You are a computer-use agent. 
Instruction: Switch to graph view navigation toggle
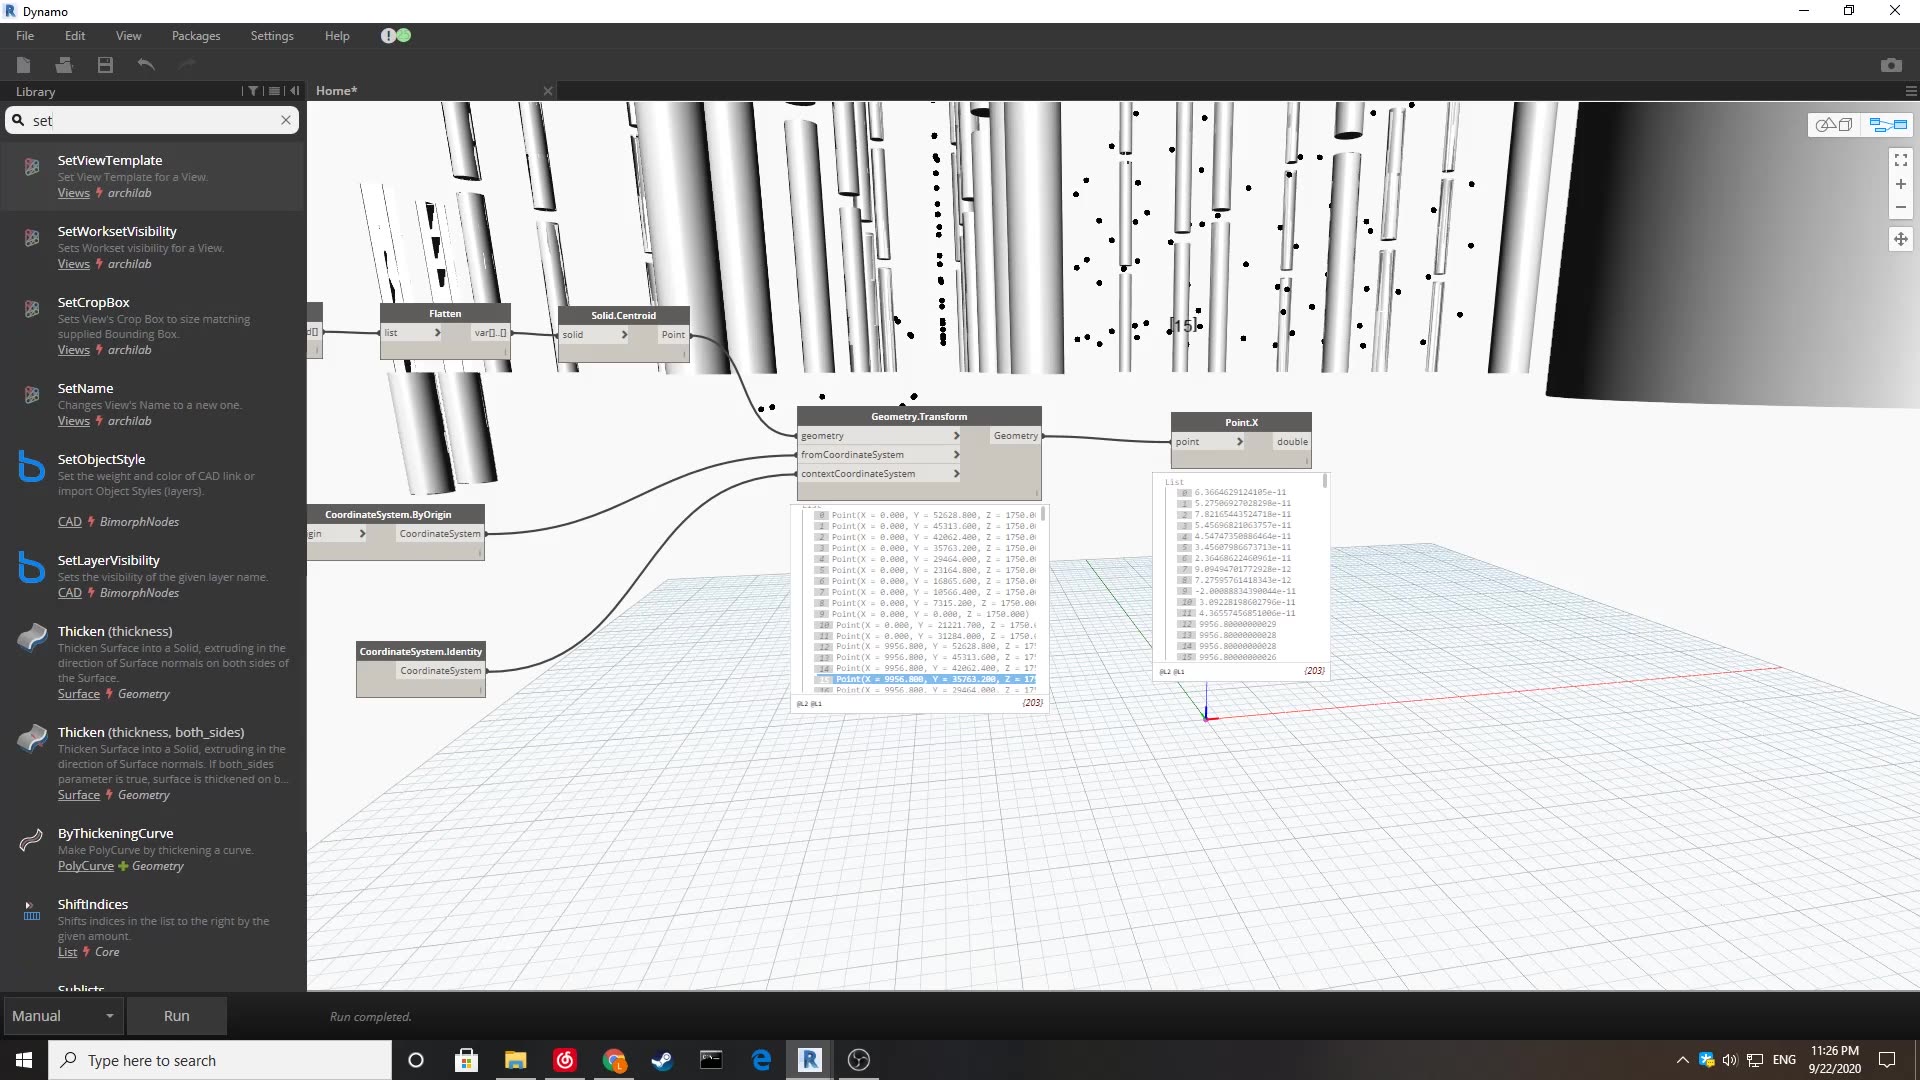pos(1887,125)
